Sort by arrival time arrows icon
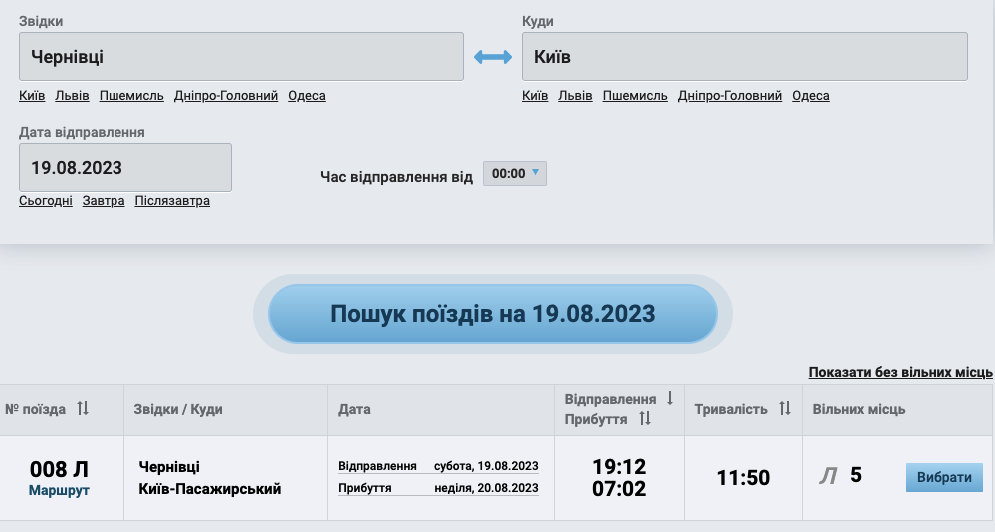Screen dimensions: 995x532 coord(645,419)
